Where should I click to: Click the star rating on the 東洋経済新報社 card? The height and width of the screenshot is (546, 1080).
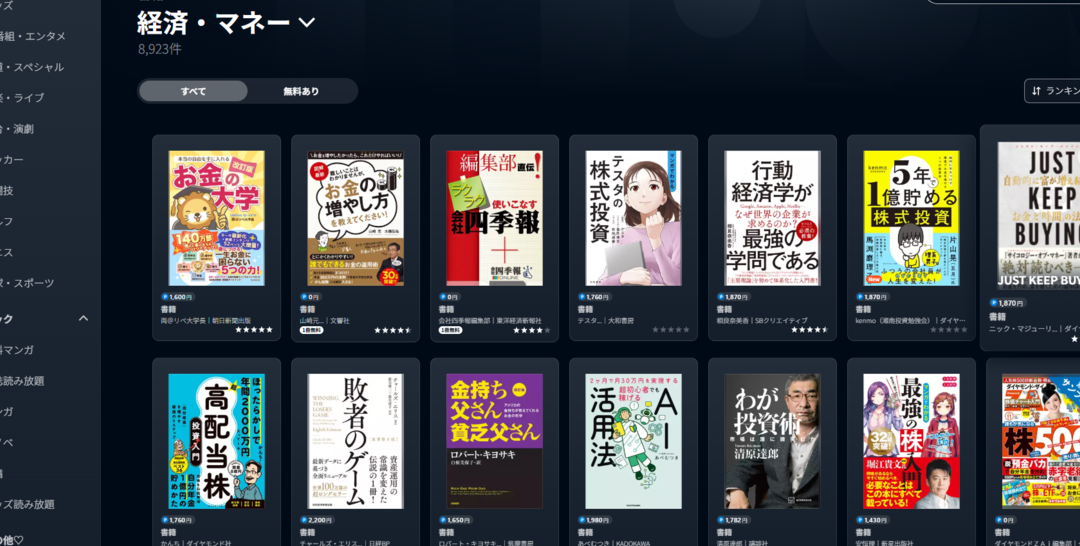click(x=532, y=330)
